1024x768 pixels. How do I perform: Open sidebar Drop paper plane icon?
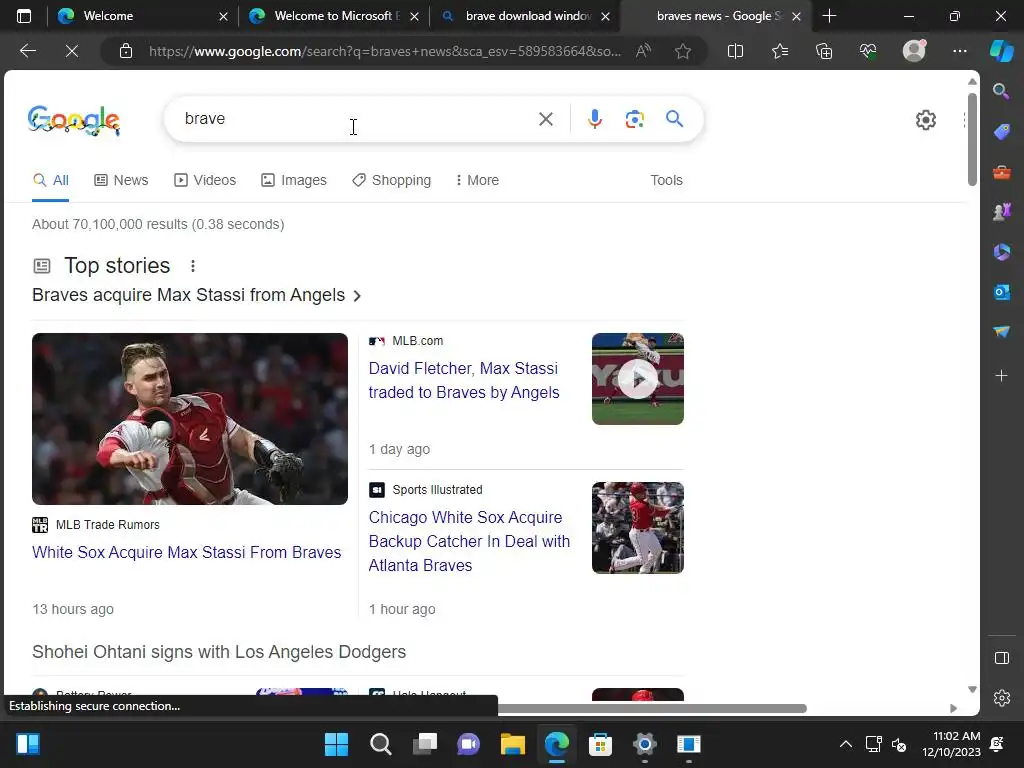(1001, 332)
